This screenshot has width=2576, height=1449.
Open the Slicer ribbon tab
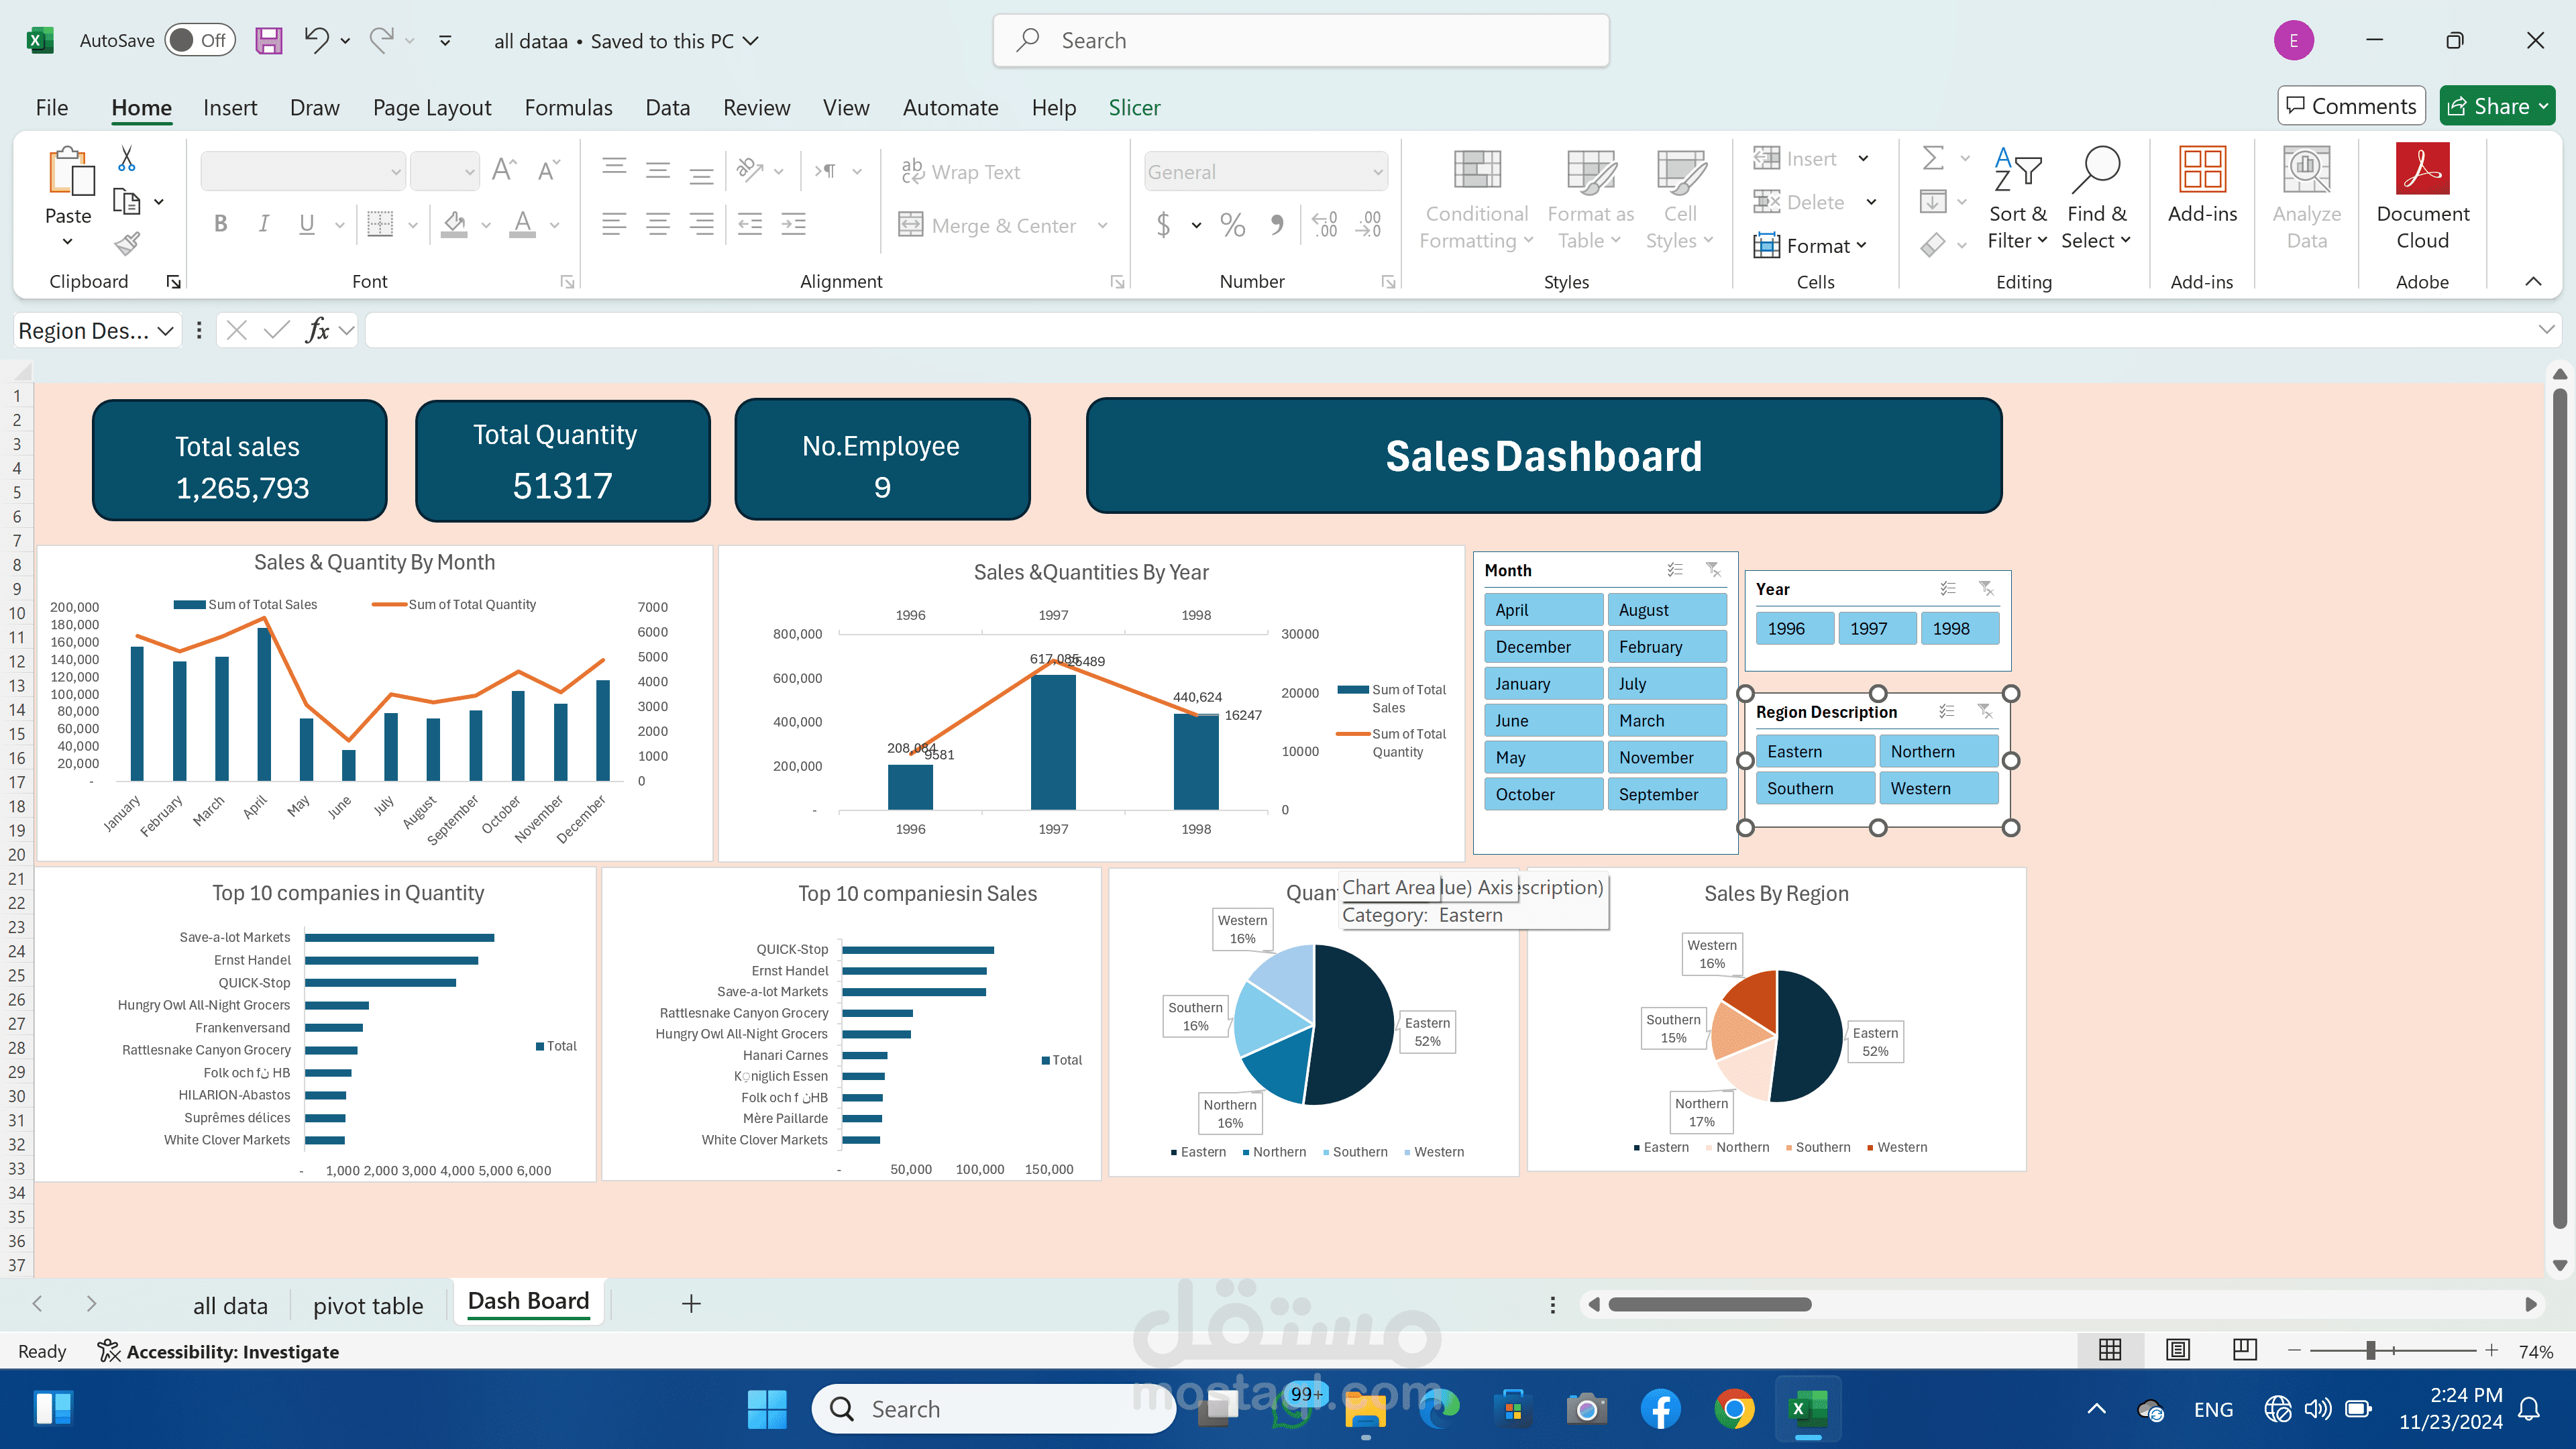coord(1134,107)
